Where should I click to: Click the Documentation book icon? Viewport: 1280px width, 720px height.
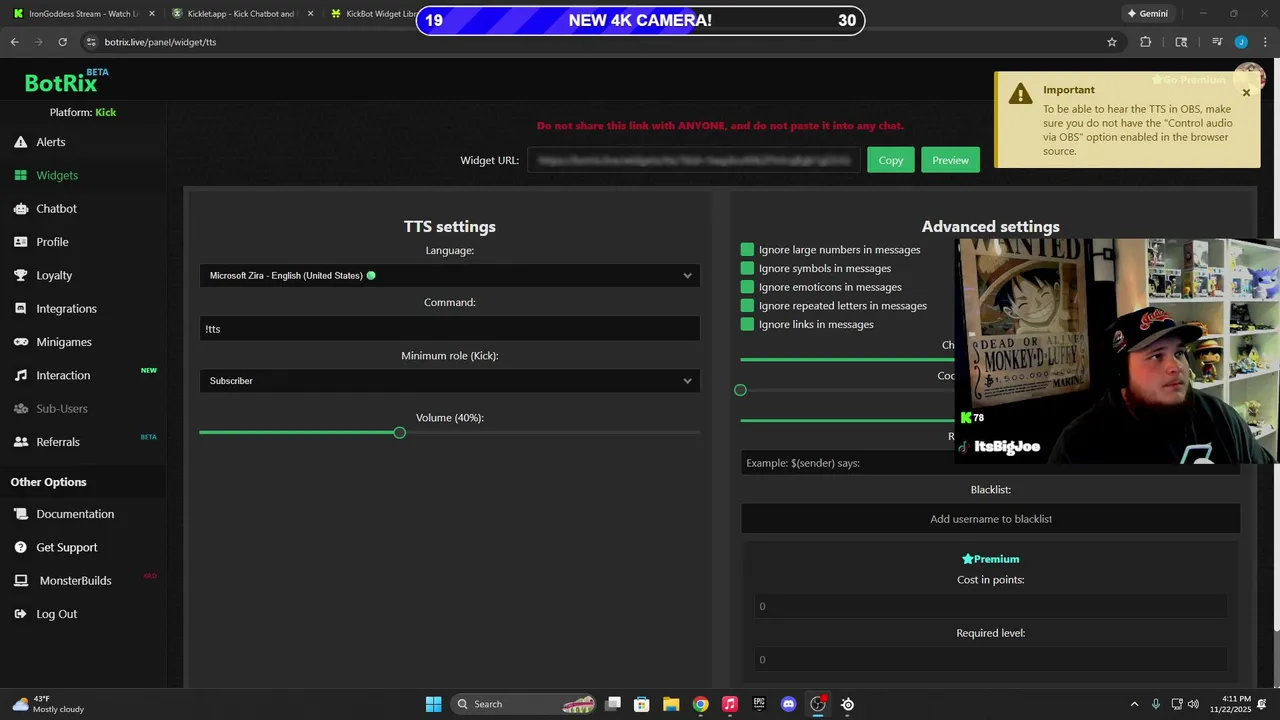(x=20, y=514)
